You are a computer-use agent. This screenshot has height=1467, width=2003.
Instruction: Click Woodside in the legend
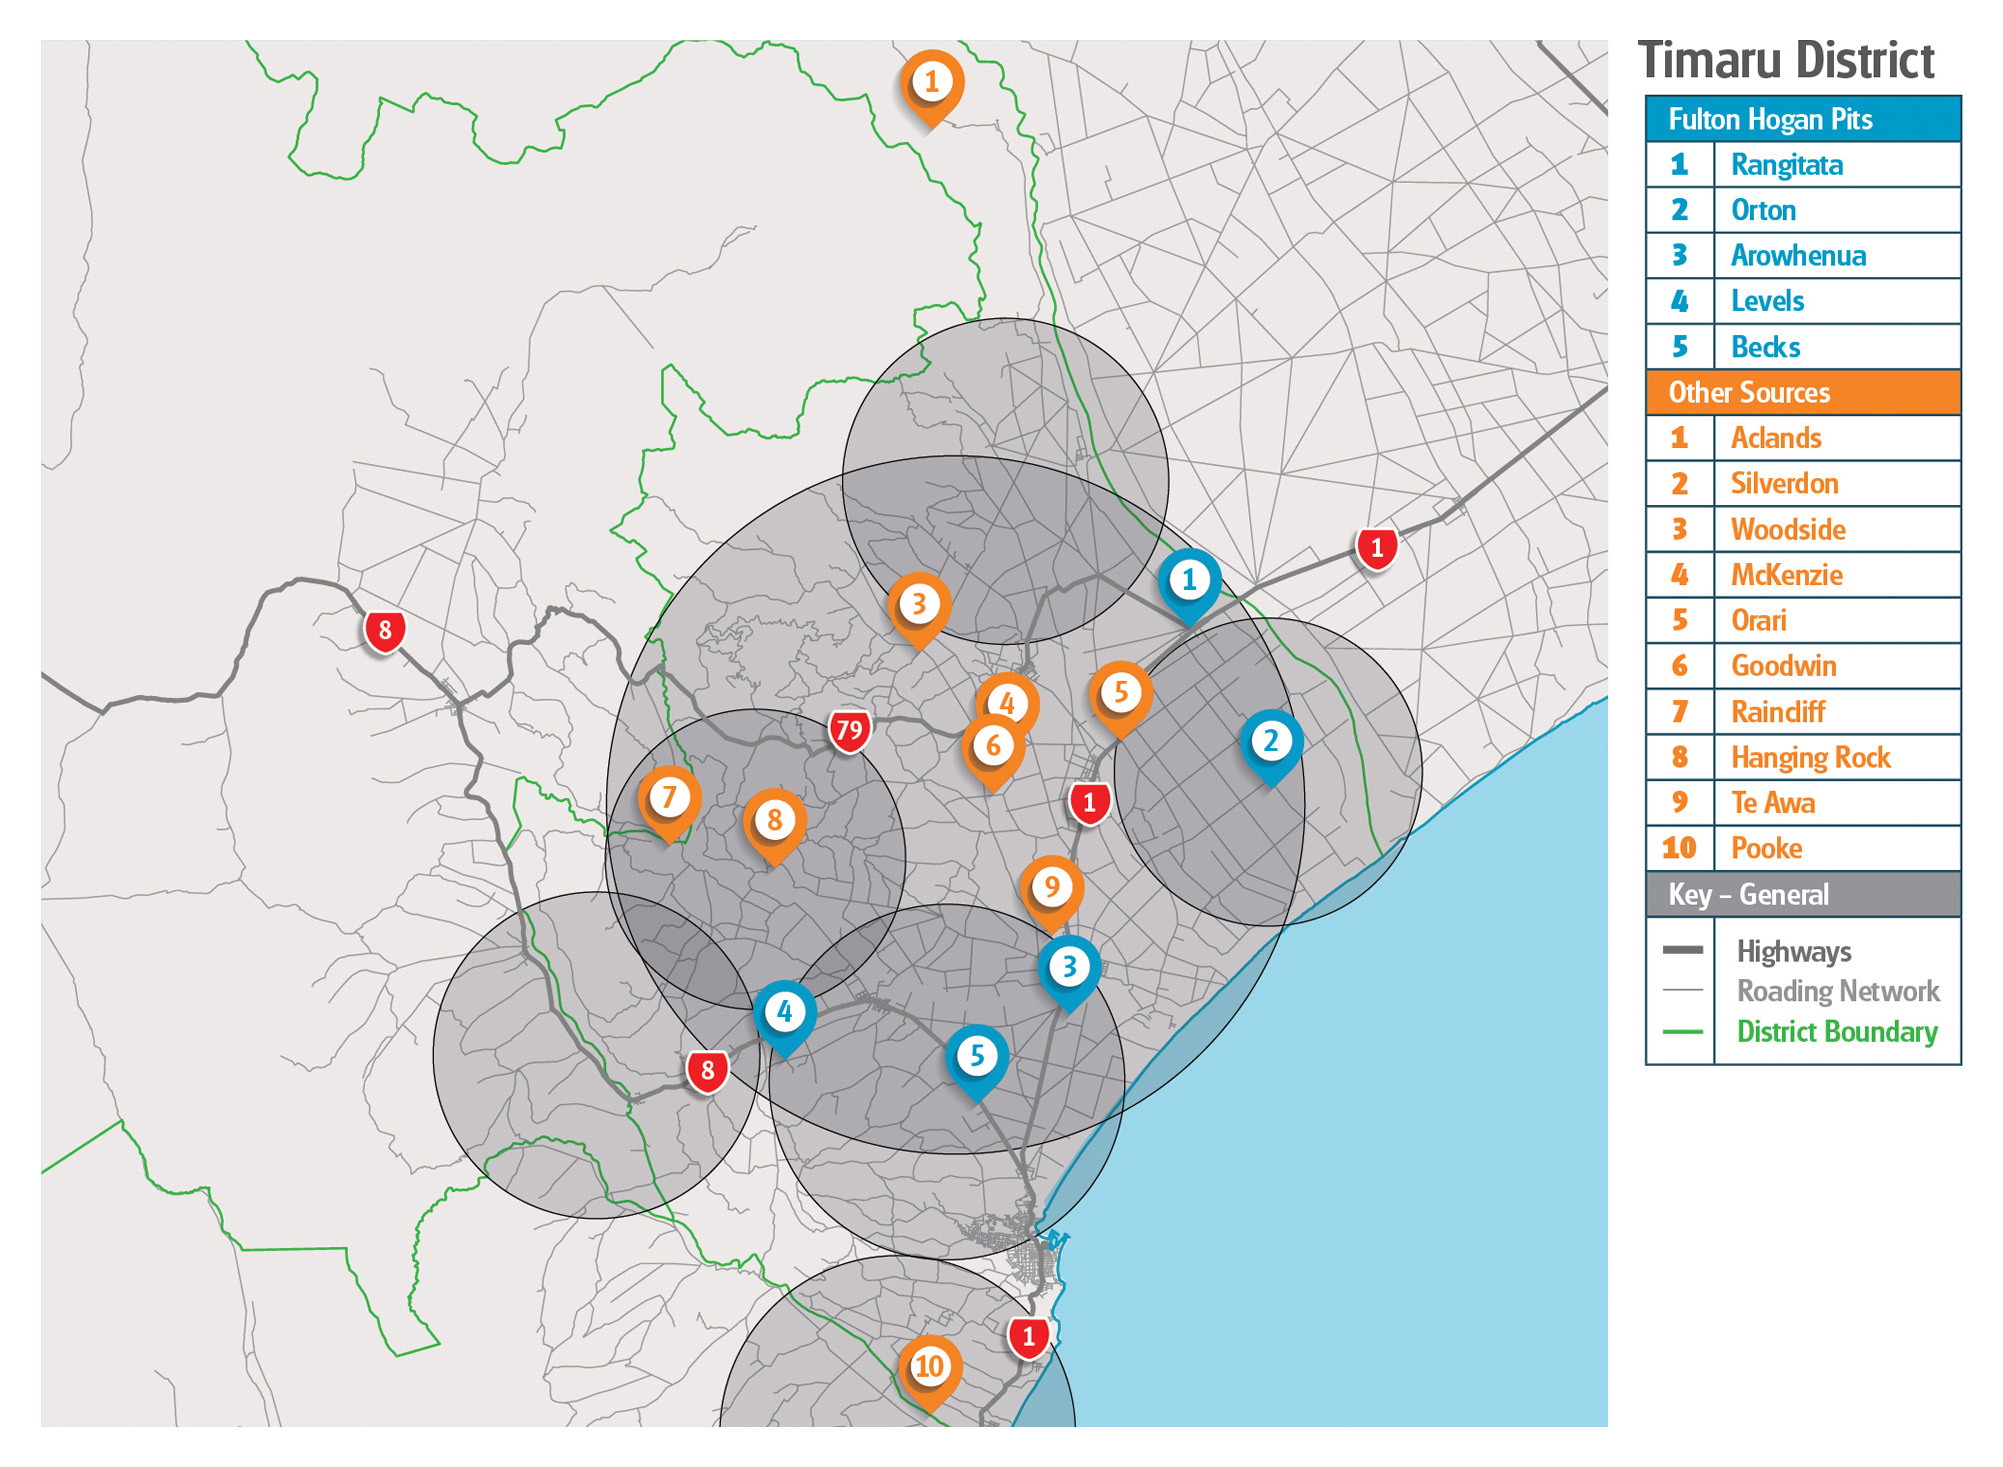point(1788,529)
